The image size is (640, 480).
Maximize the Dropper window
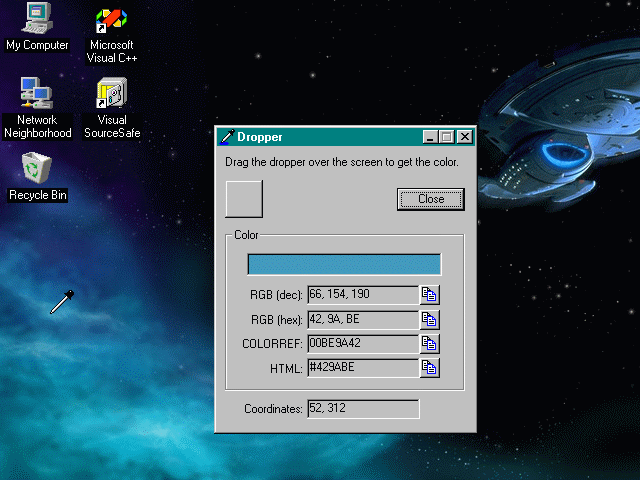point(447,137)
